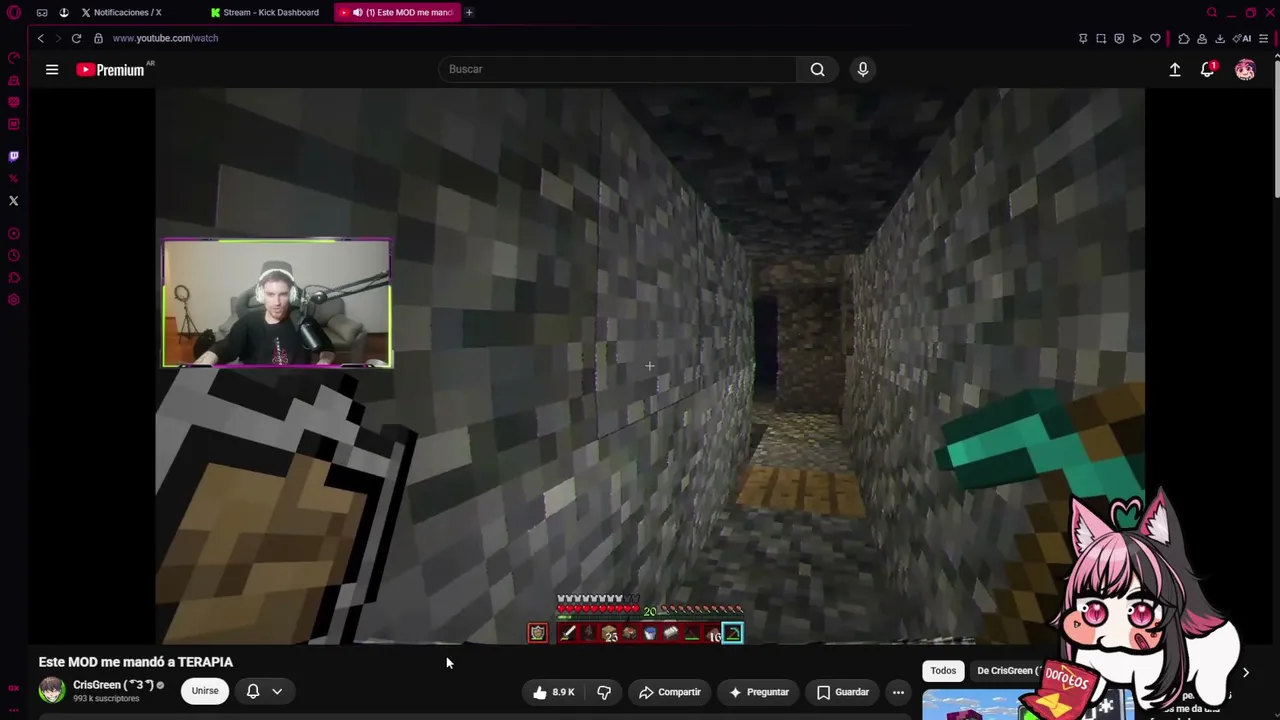The height and width of the screenshot is (720, 1280).
Task: Open sidebar Settings gear icon
Action: pyautogui.click(x=14, y=299)
